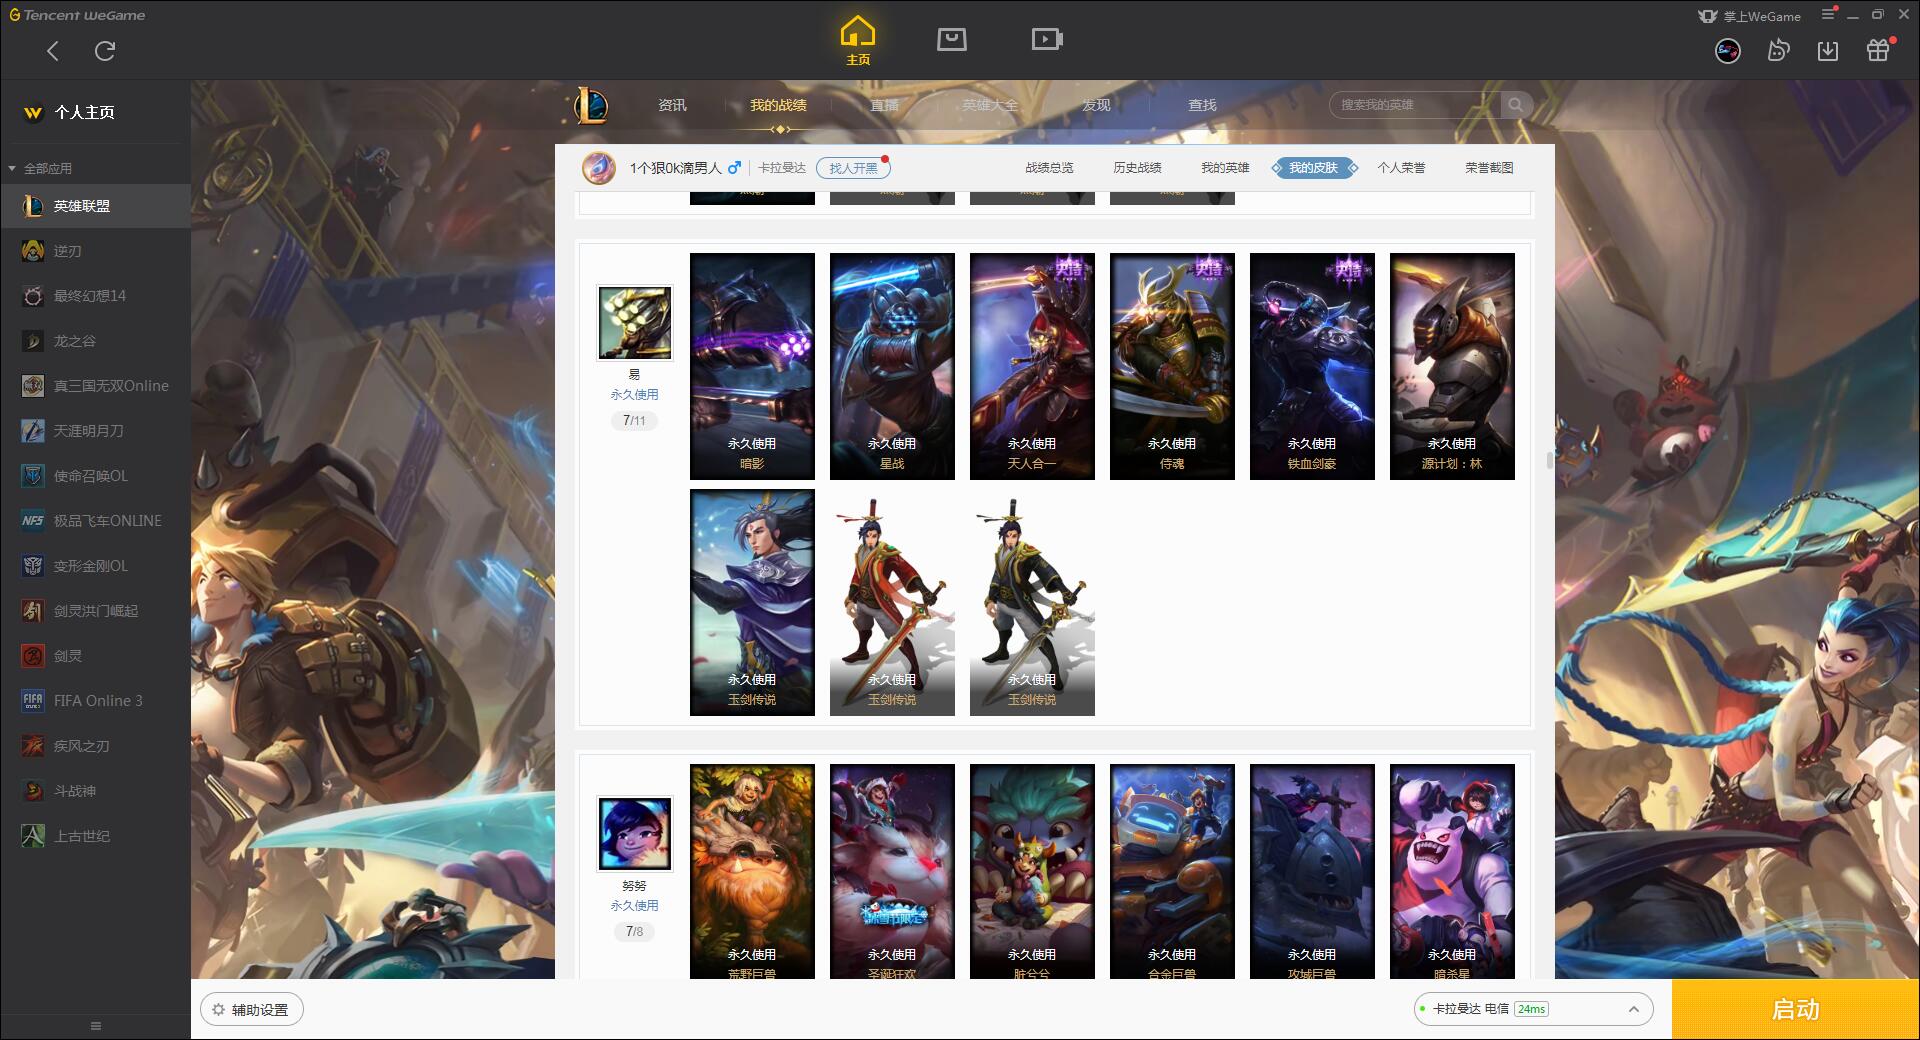The width and height of the screenshot is (1920, 1040).
Task: Select 逆刃 game in the sidebar
Action: click(95, 251)
